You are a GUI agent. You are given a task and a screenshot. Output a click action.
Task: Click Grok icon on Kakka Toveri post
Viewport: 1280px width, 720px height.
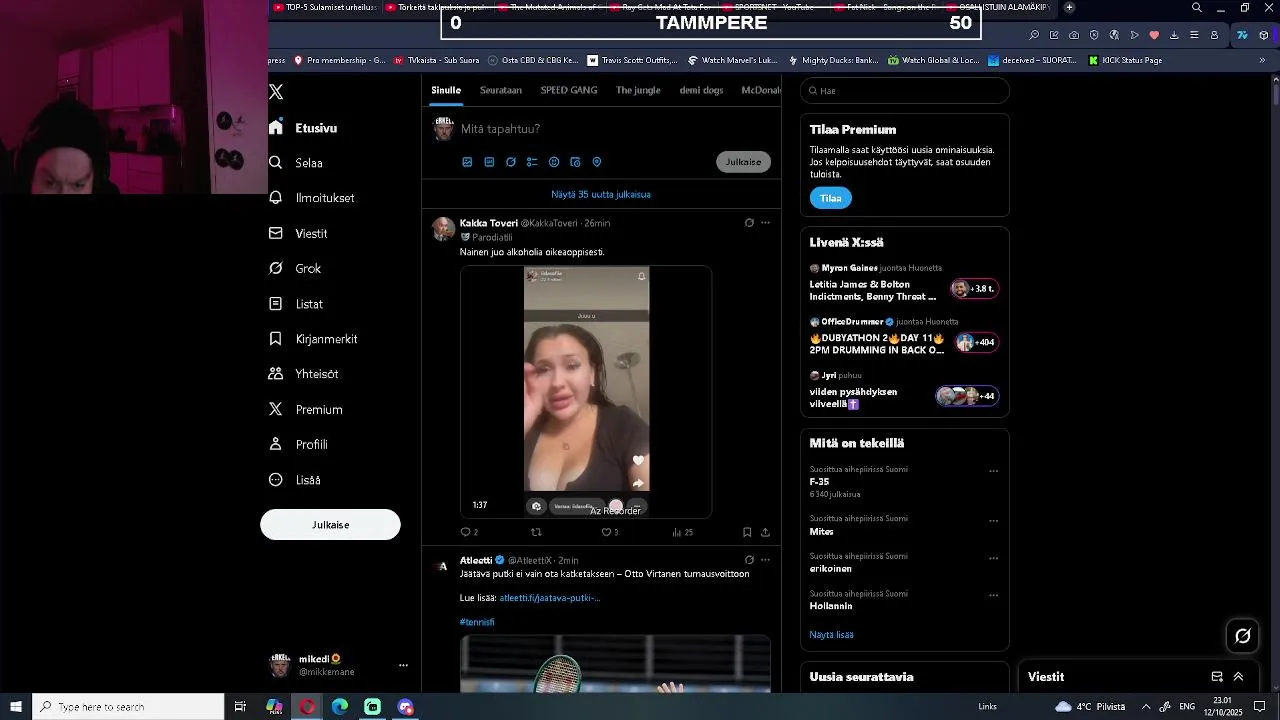[x=749, y=223]
